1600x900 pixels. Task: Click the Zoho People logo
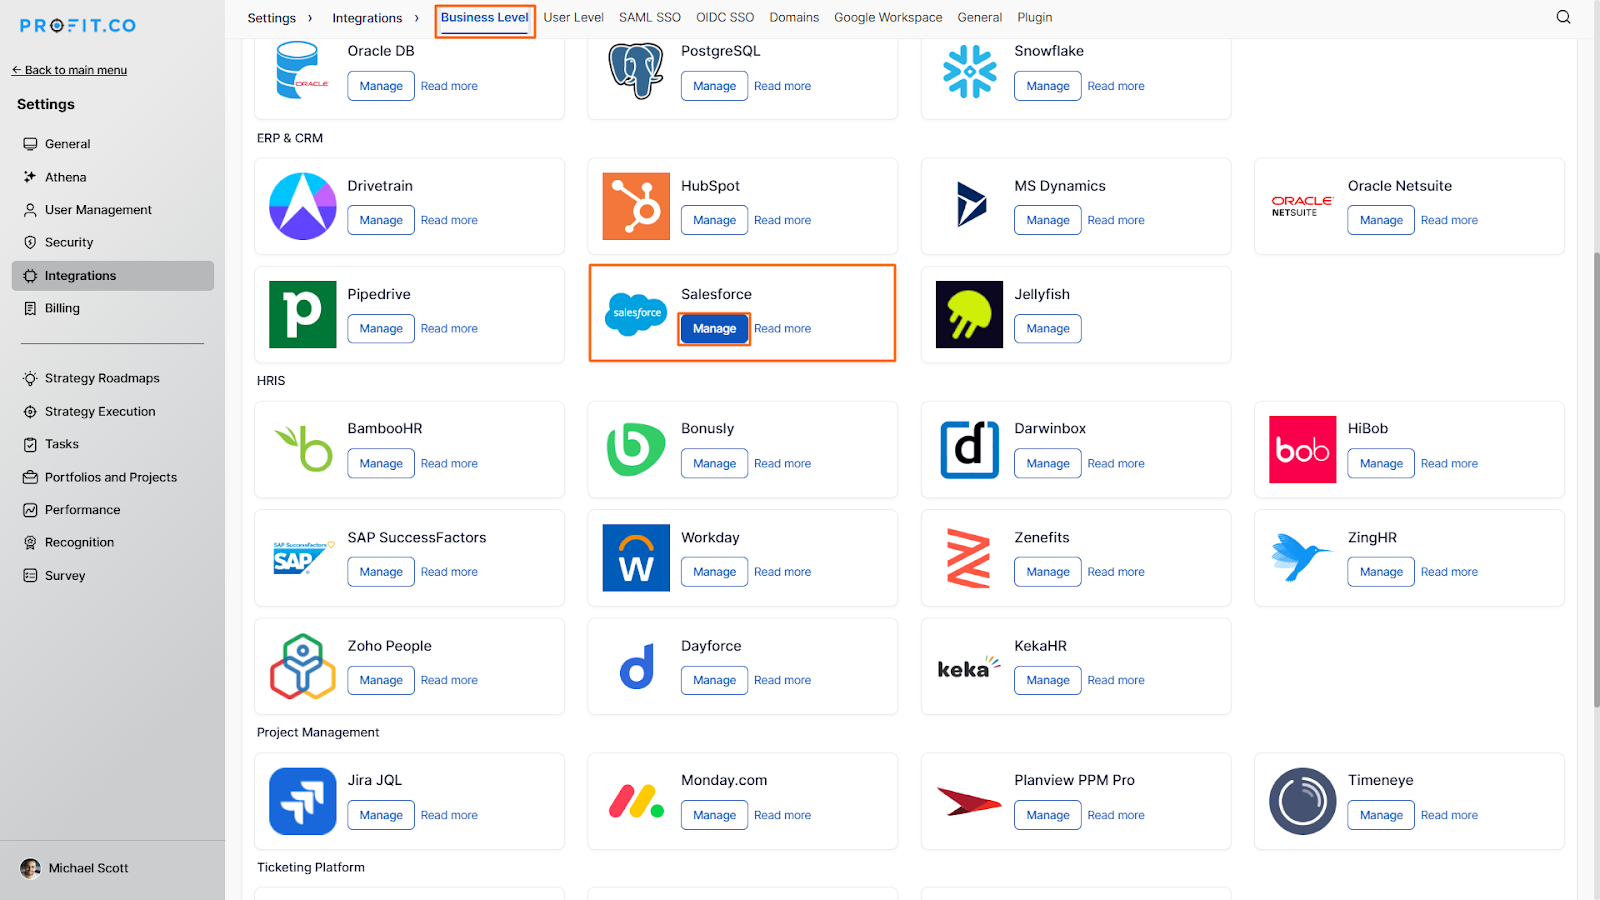point(303,666)
